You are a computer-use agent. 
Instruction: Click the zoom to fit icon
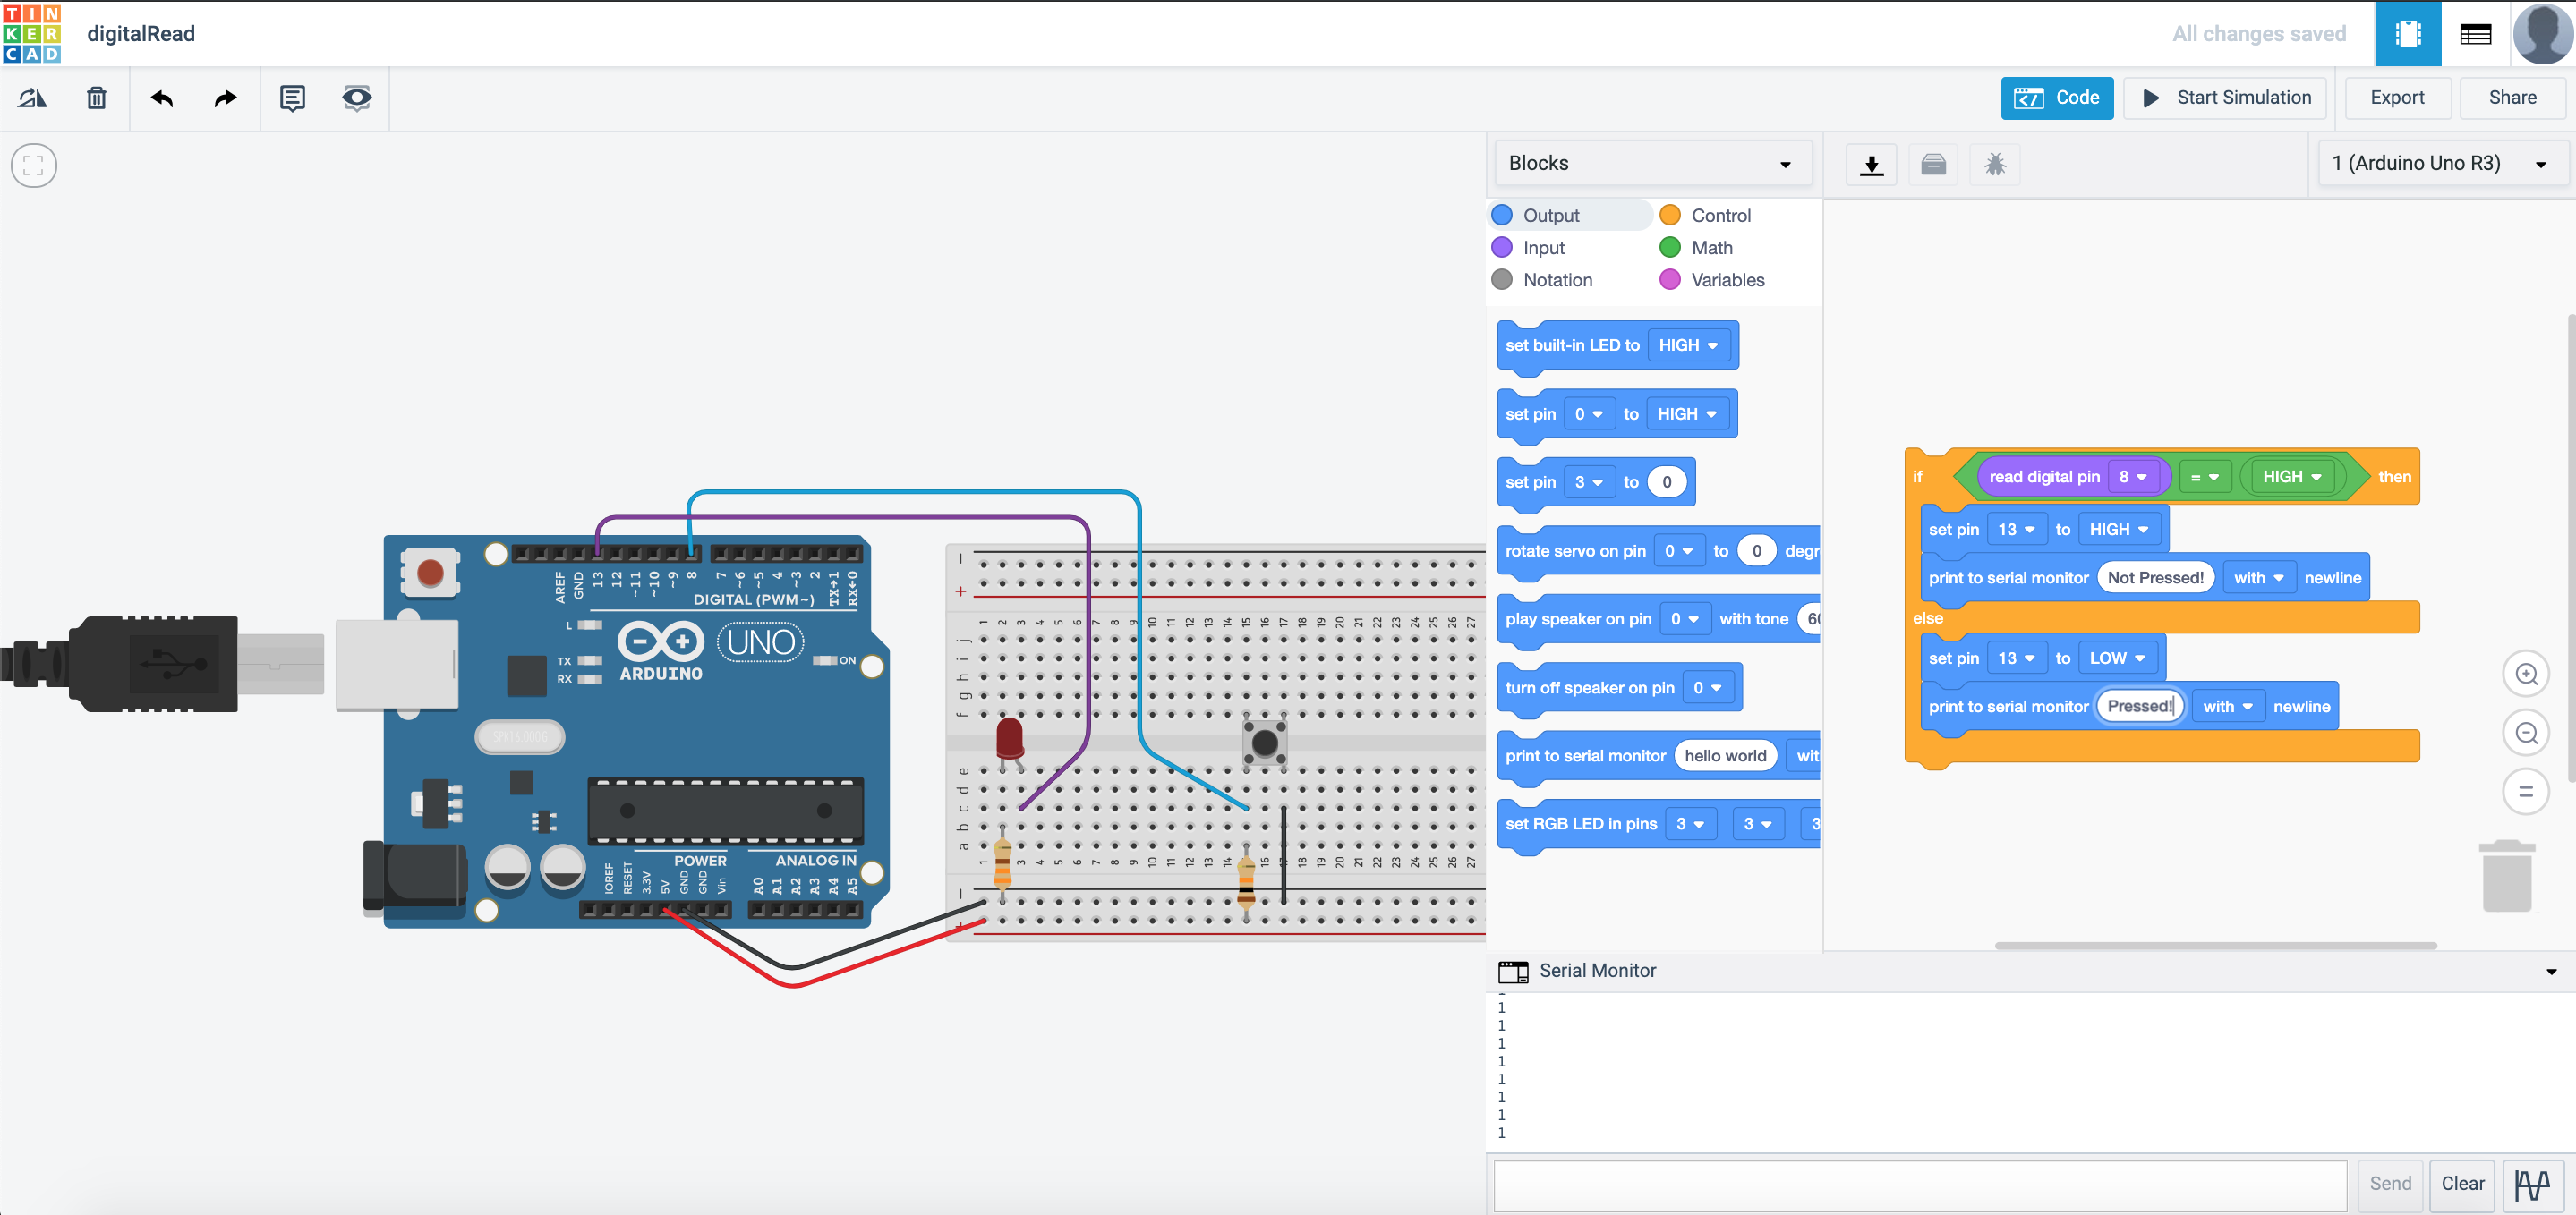click(x=34, y=166)
